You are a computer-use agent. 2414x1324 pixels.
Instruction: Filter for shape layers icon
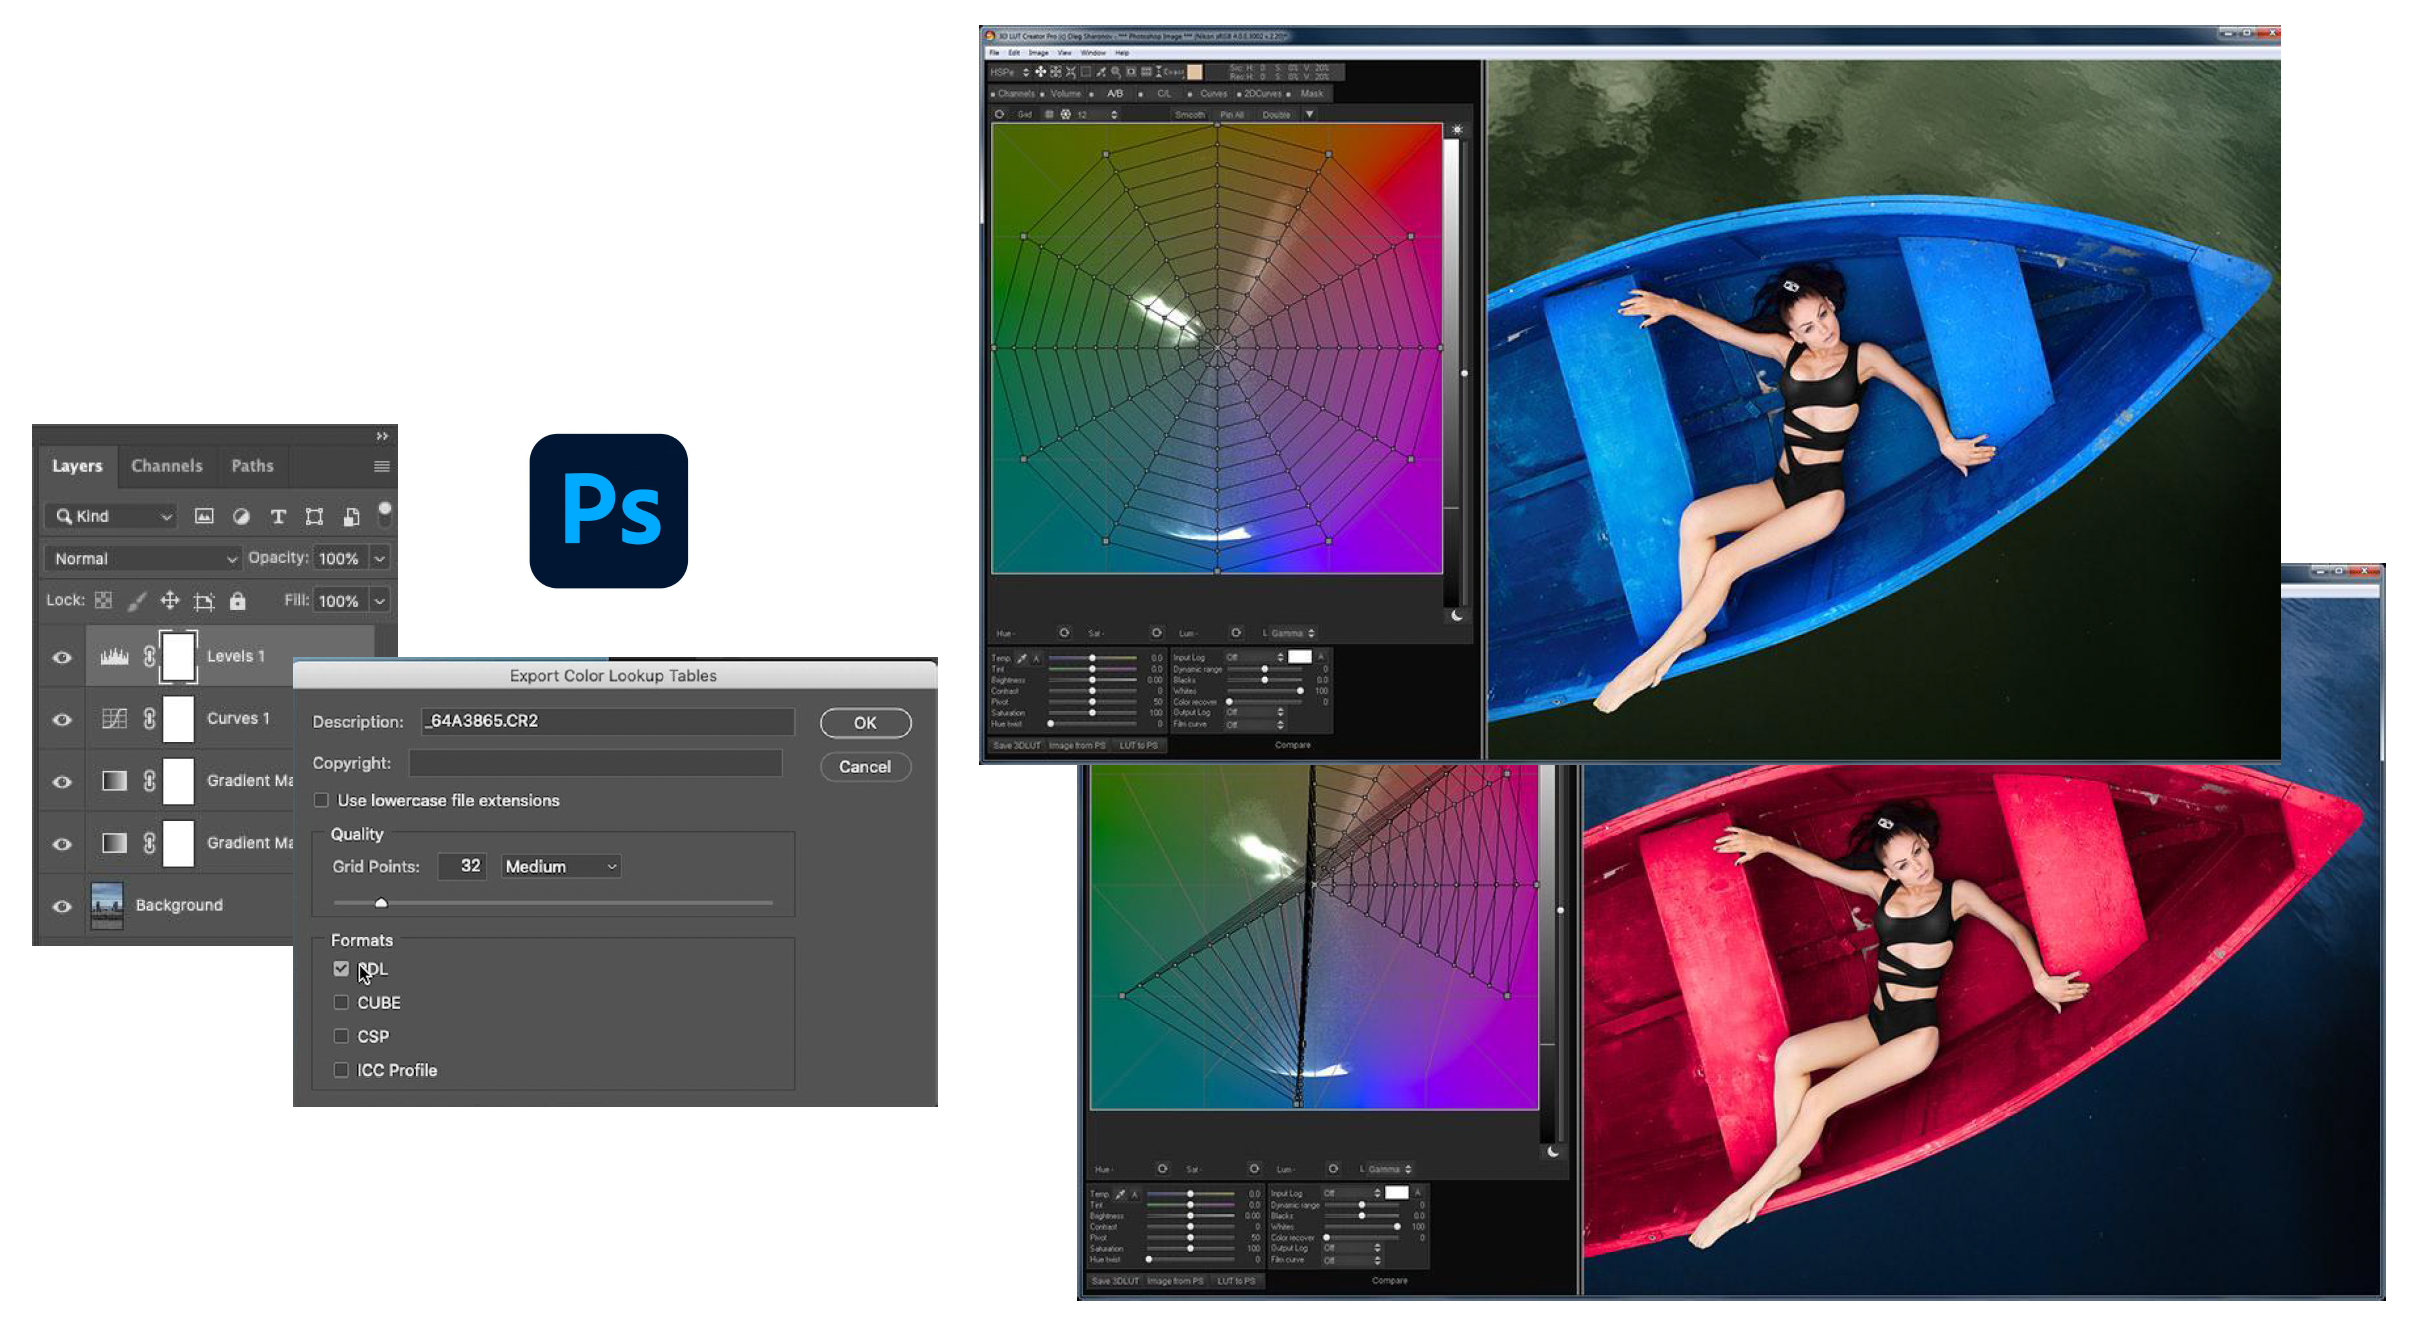[314, 516]
